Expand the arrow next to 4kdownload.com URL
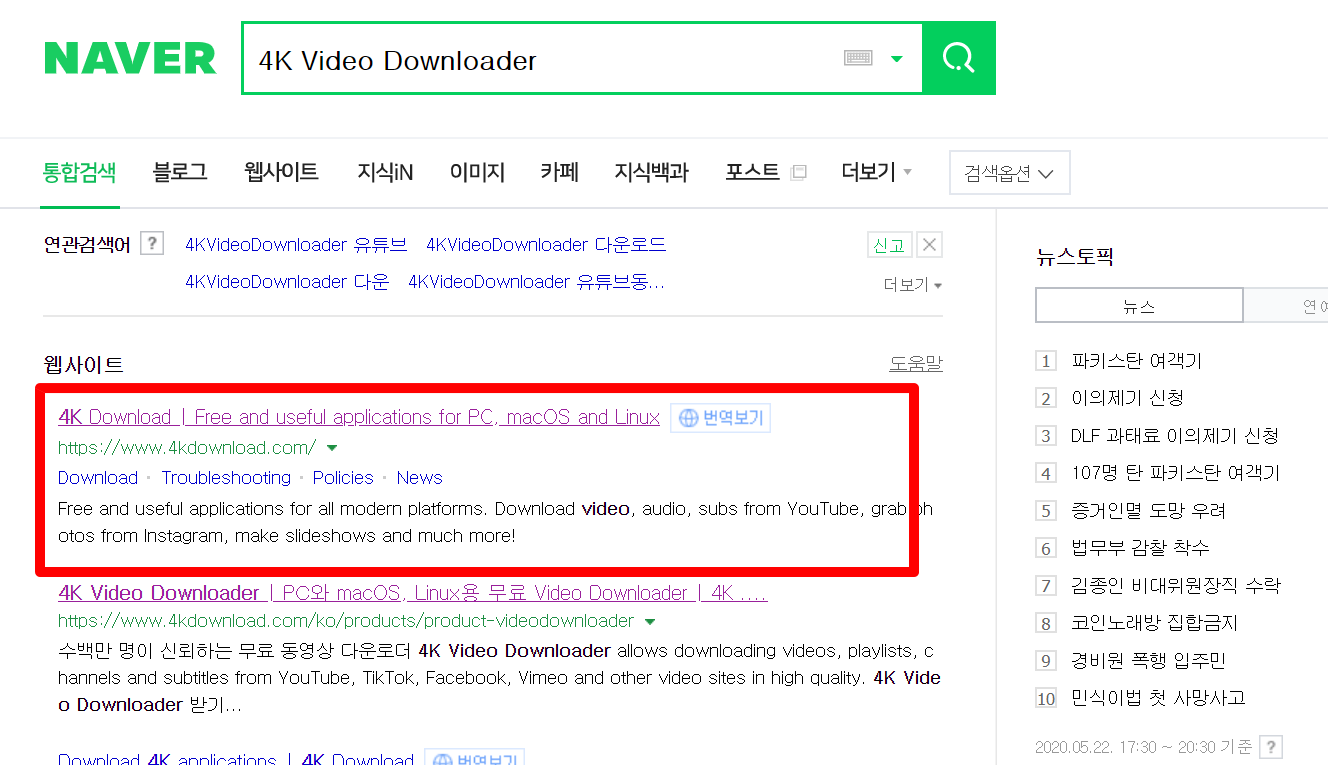This screenshot has width=1328, height=765. tap(332, 448)
